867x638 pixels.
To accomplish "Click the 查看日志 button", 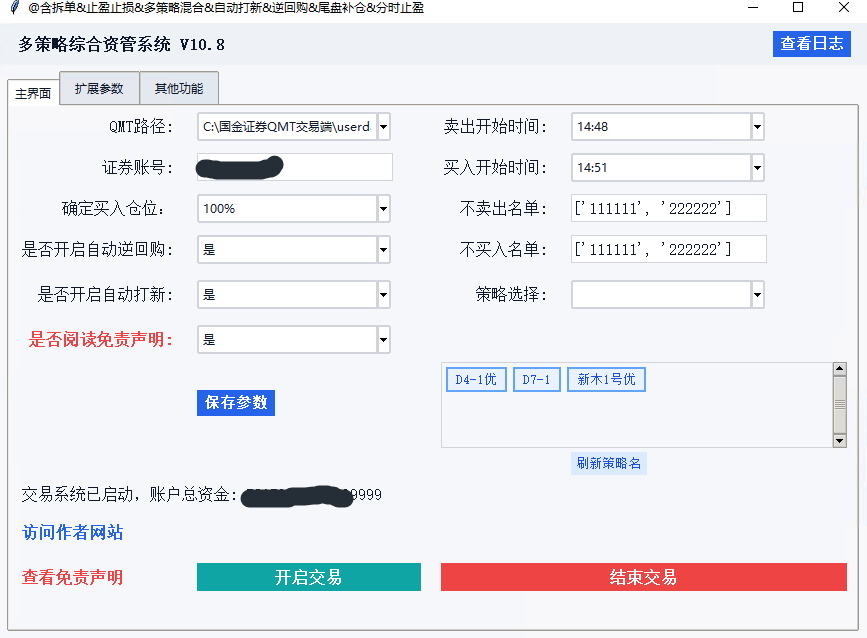I will point(811,44).
